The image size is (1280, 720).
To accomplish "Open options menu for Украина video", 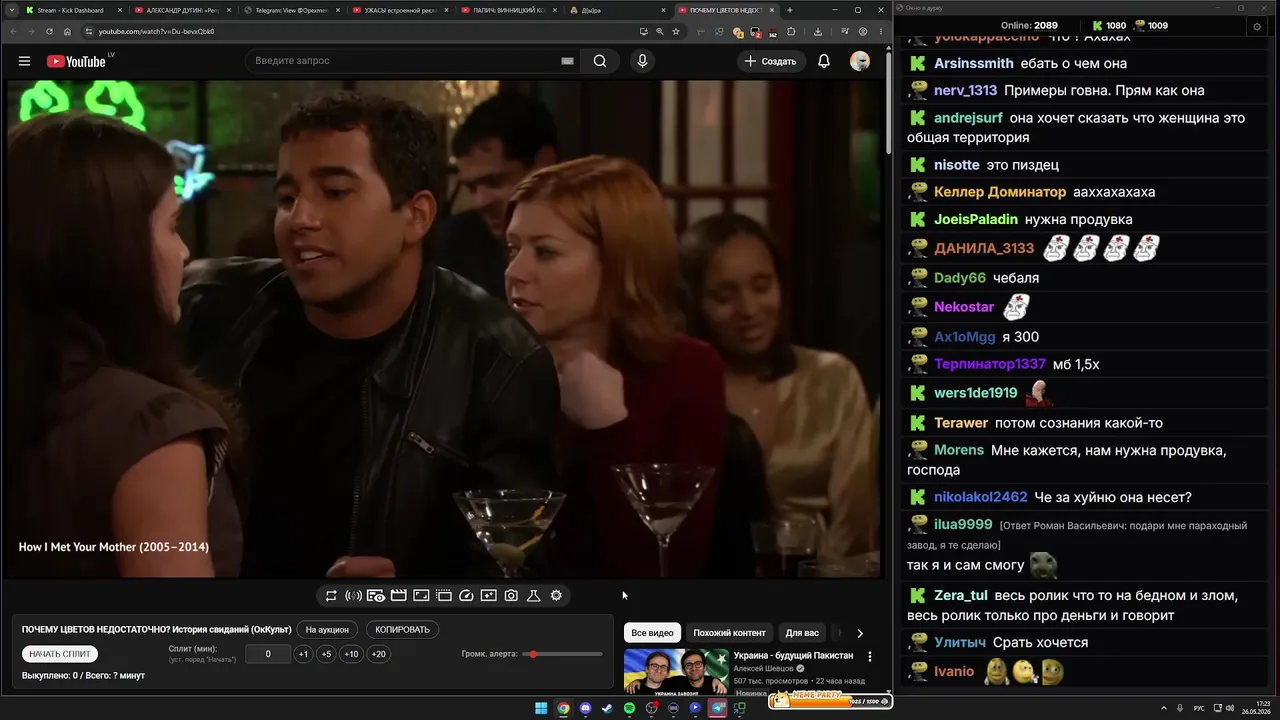I will point(869,656).
